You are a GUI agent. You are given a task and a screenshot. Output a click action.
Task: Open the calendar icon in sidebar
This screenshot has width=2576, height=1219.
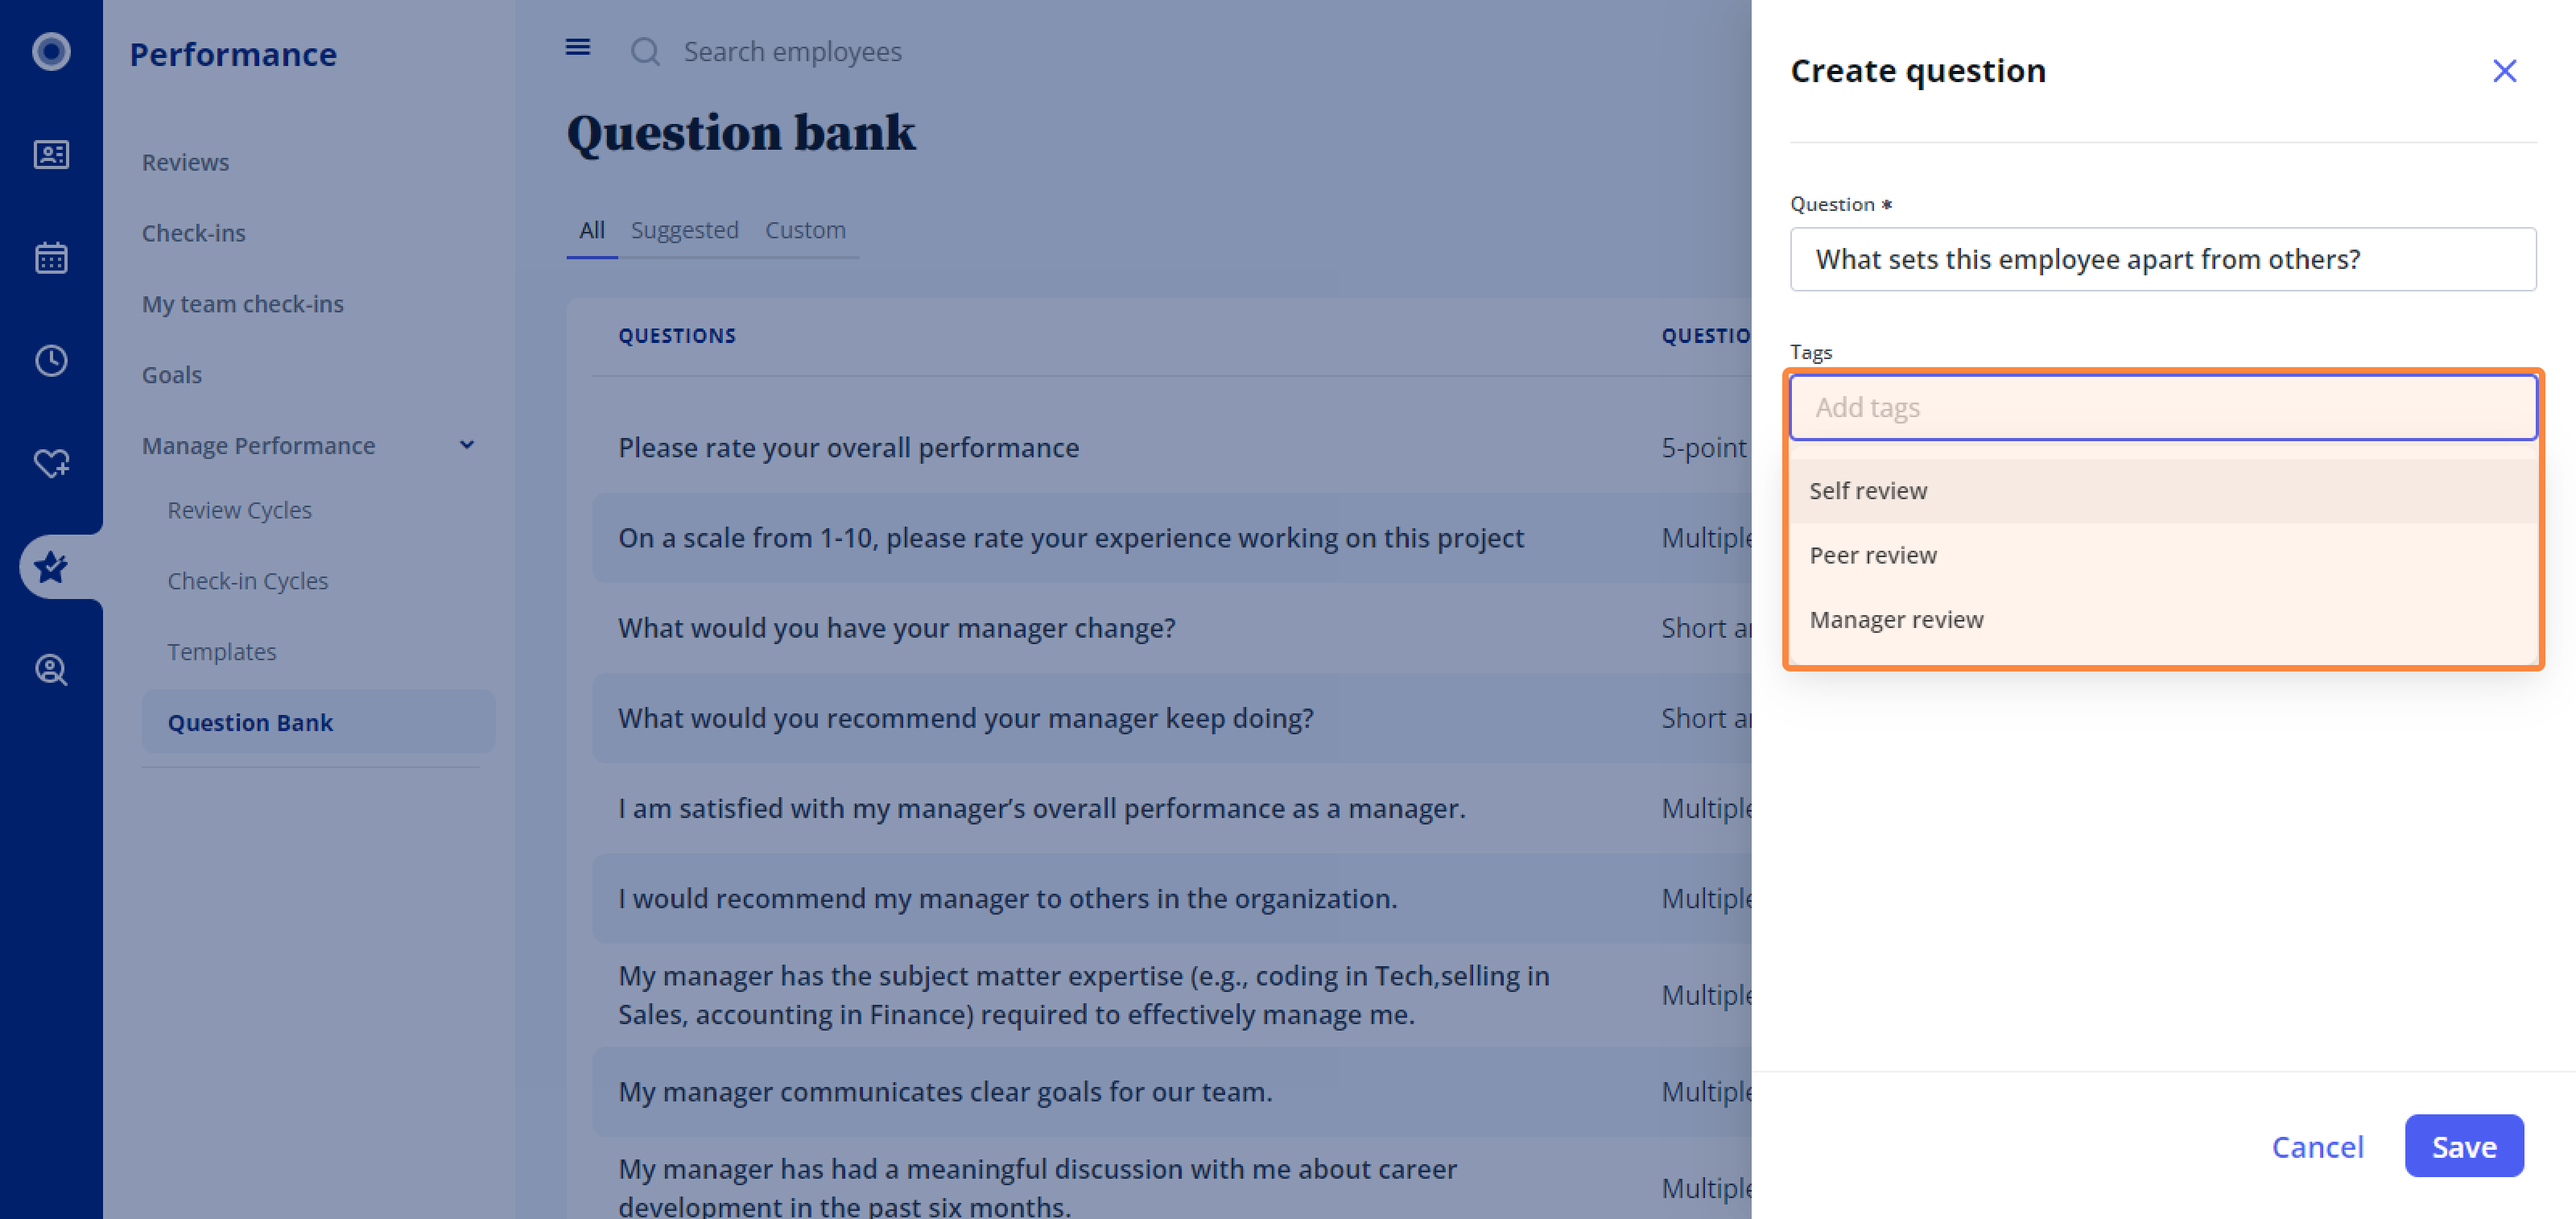coord(51,257)
